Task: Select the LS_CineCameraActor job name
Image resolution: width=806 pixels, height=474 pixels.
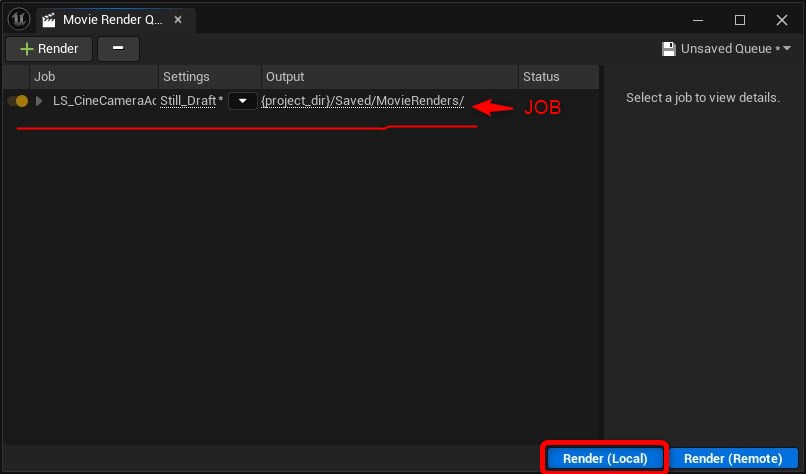Action: coord(104,101)
